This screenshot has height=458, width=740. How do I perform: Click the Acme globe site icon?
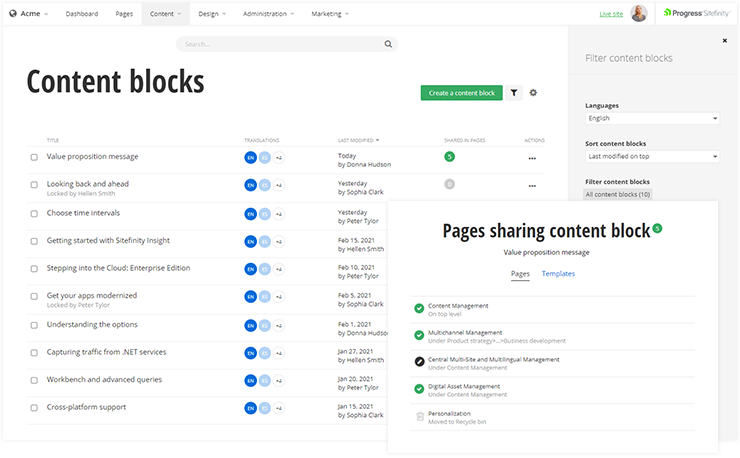[12, 14]
